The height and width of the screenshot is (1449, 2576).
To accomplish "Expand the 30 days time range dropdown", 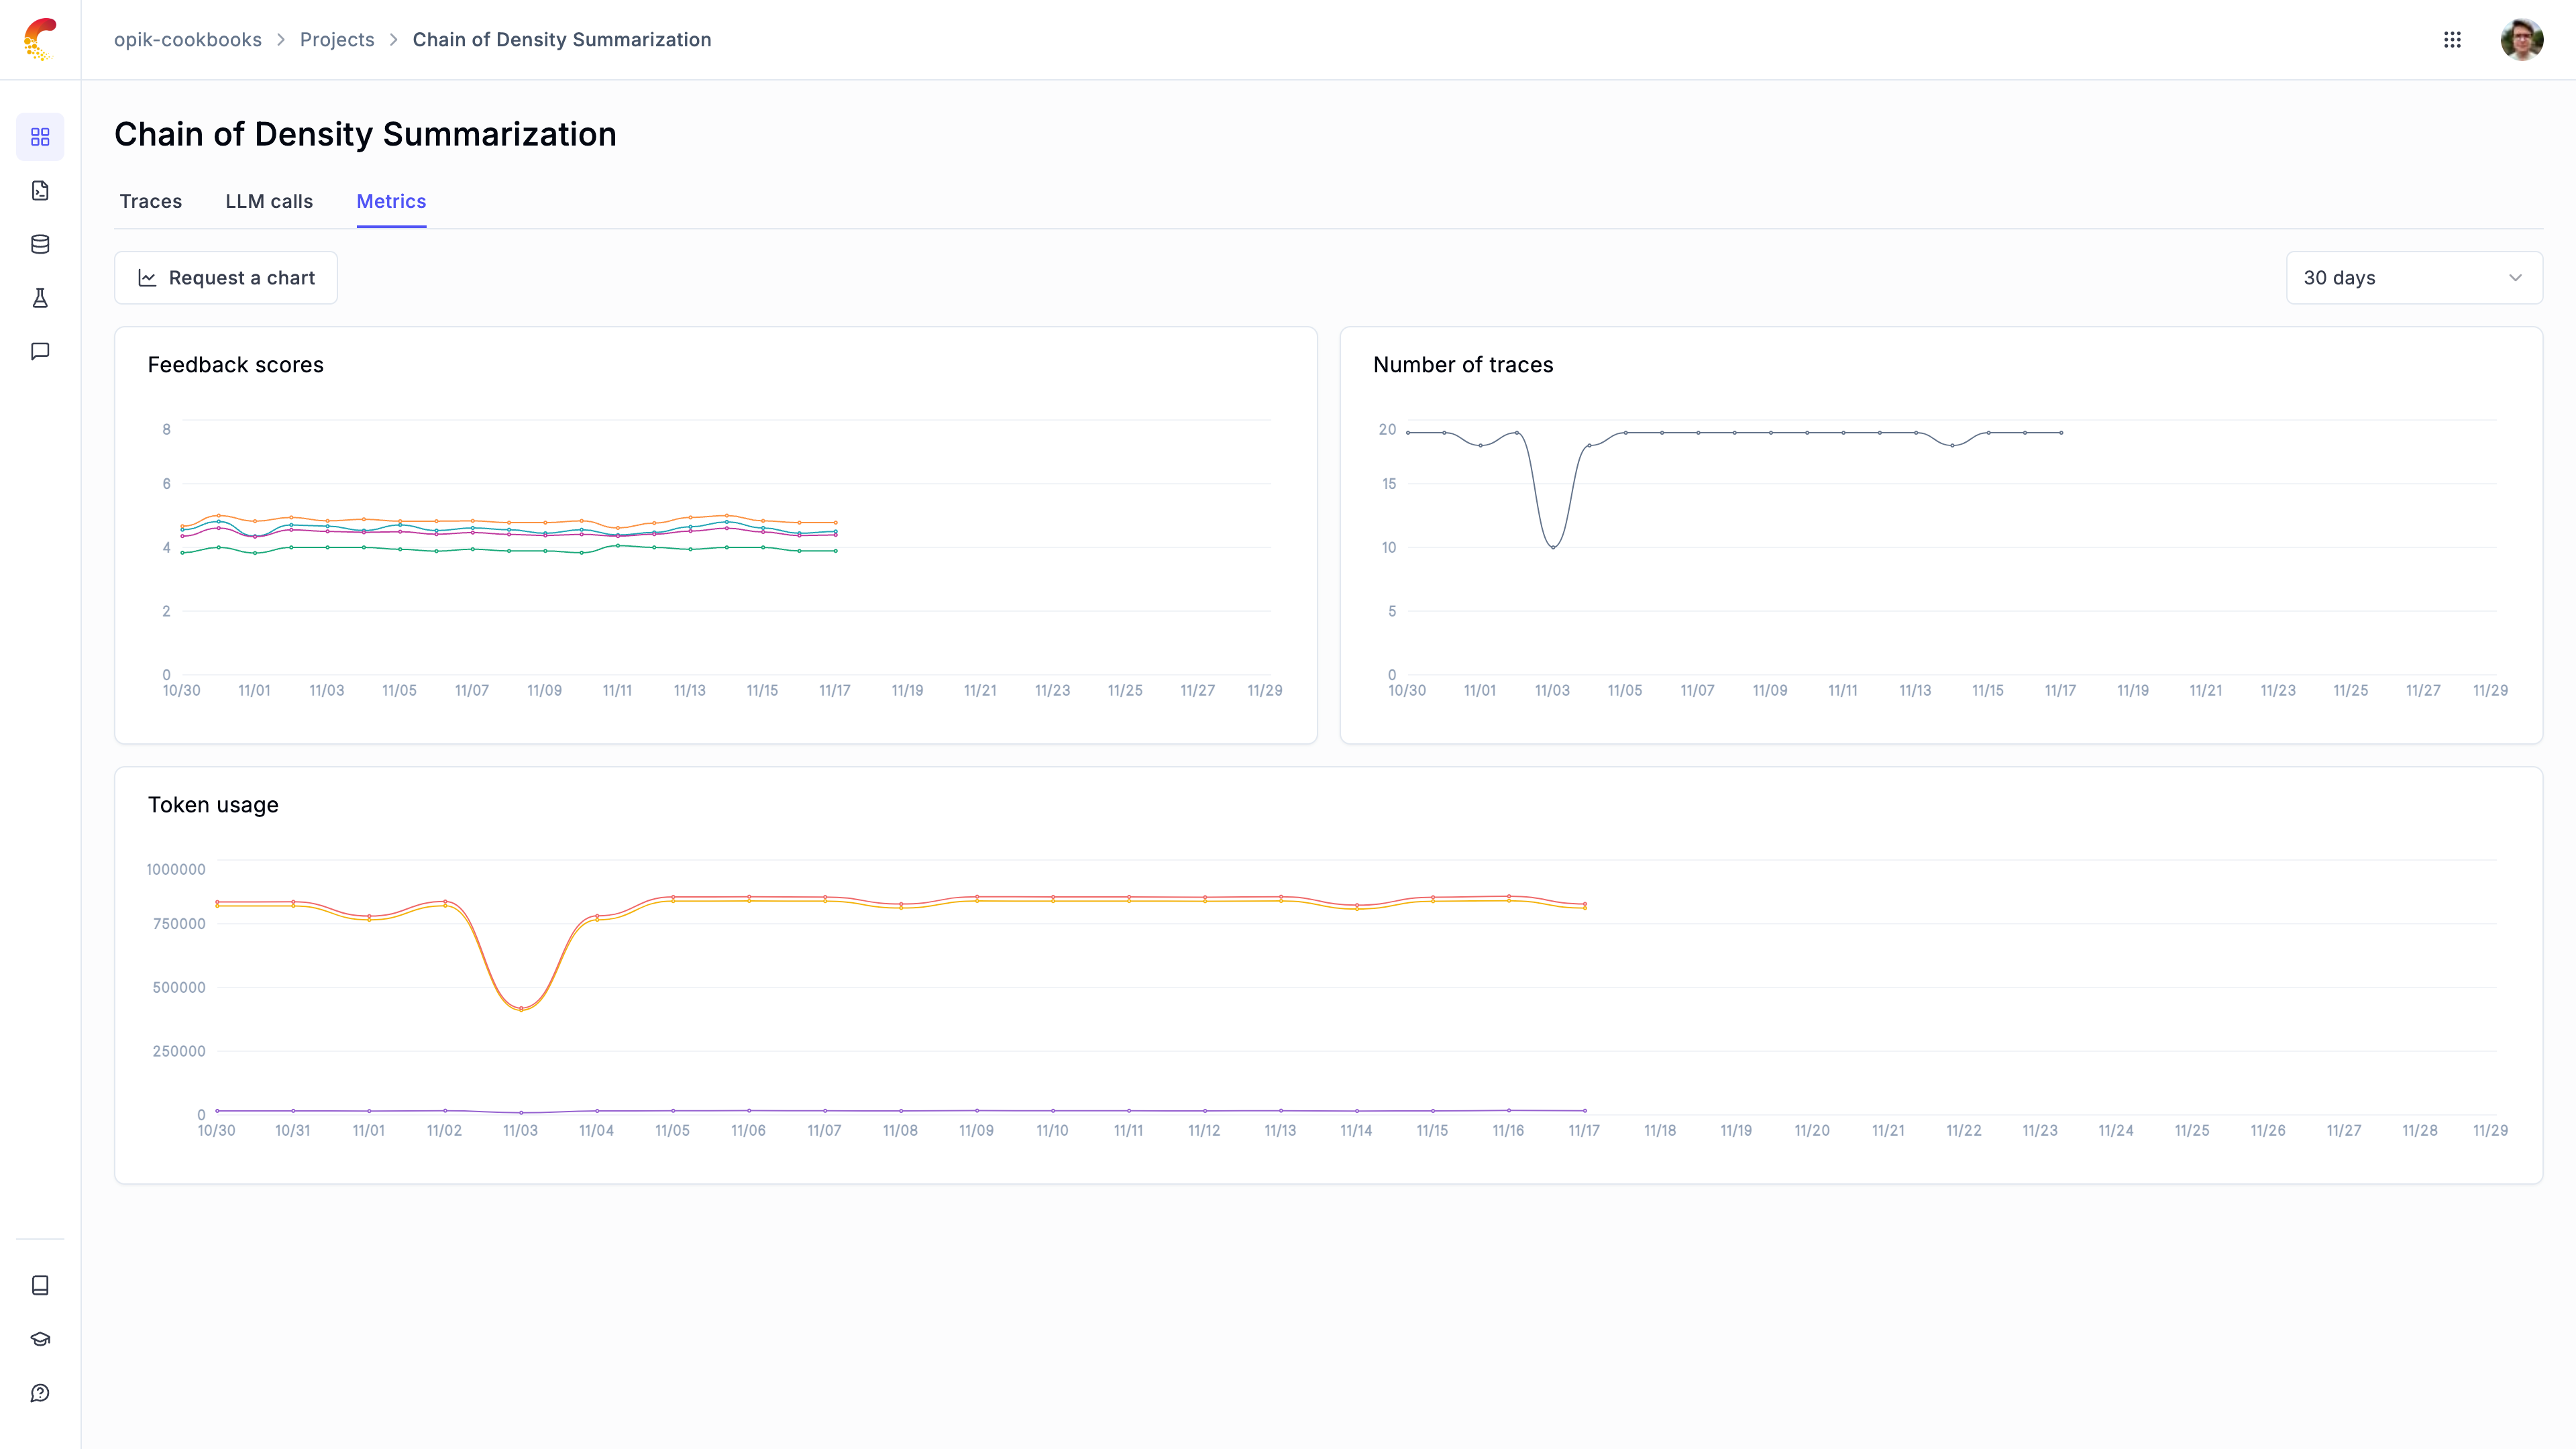I will tap(2413, 278).
